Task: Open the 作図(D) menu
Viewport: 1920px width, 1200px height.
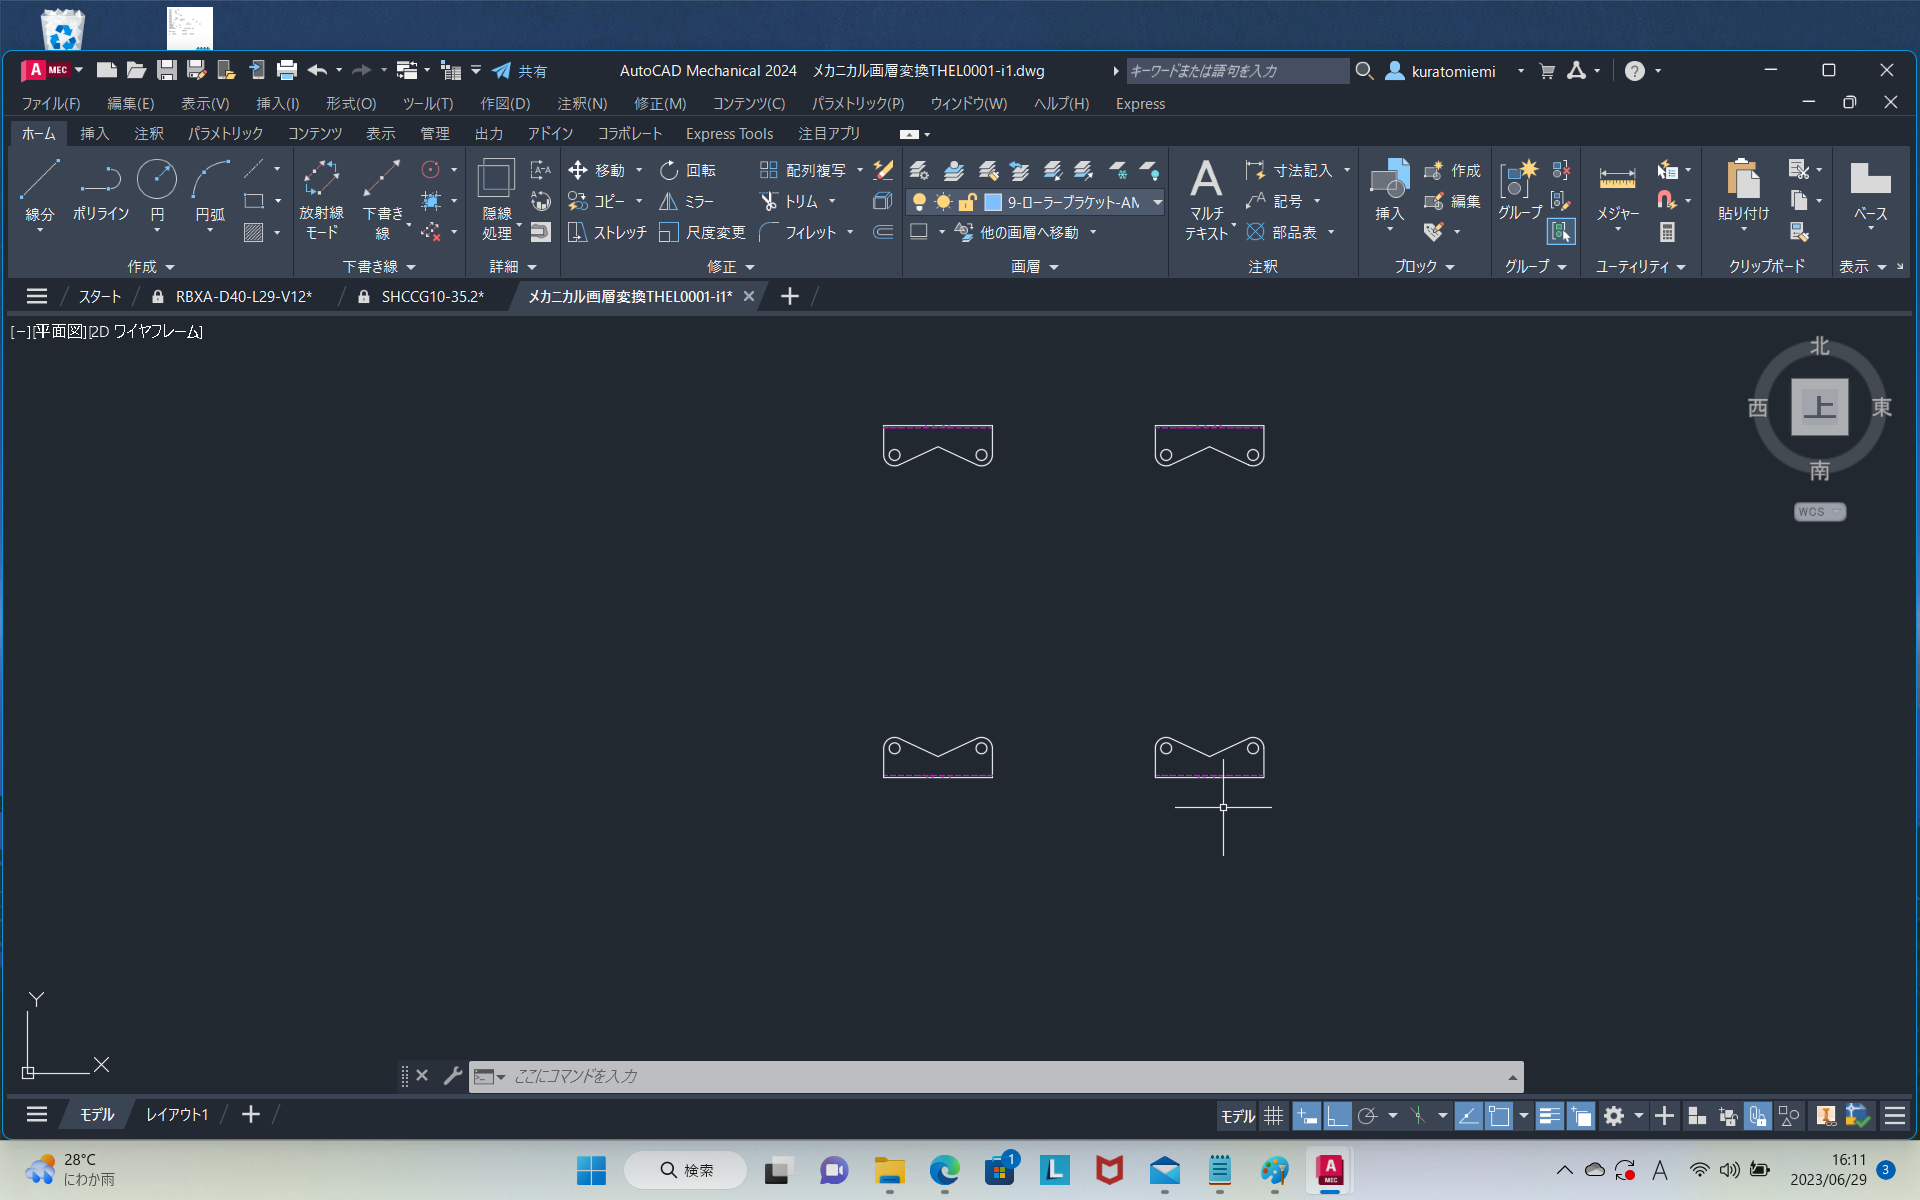Action: pyautogui.click(x=505, y=103)
